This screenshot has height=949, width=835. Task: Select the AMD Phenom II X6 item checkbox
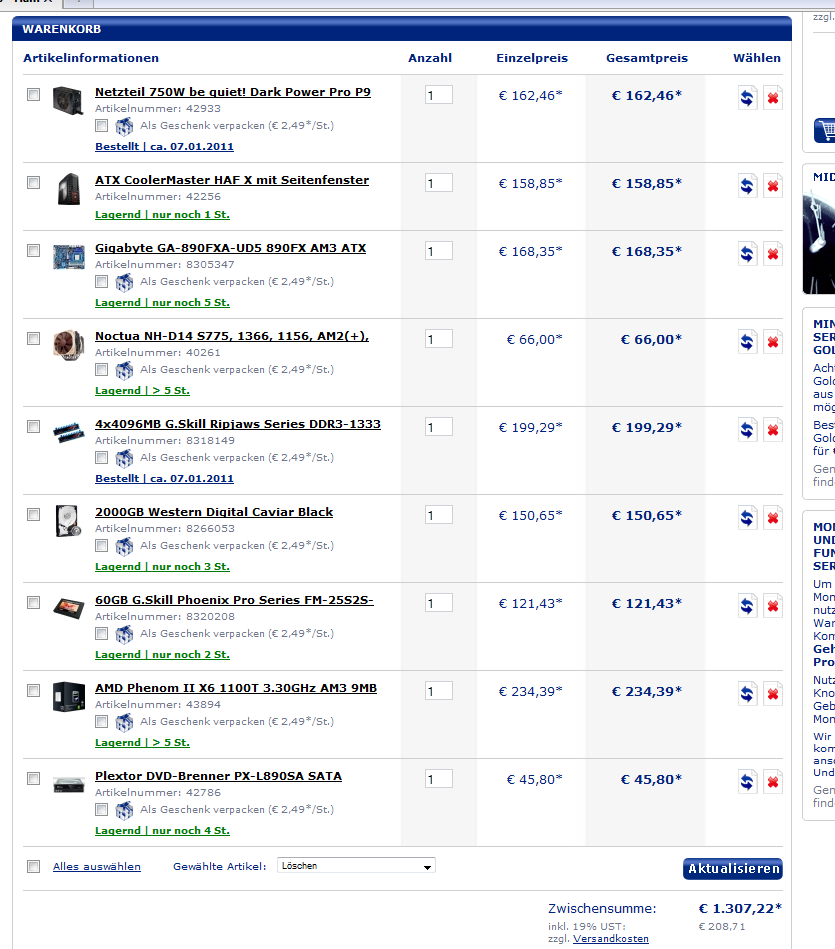pyautogui.click(x=33, y=691)
